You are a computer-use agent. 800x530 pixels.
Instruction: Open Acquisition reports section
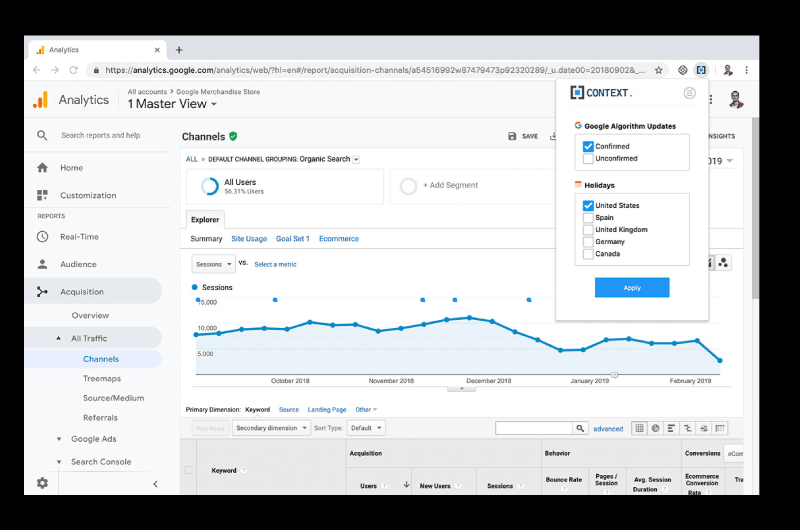82,292
